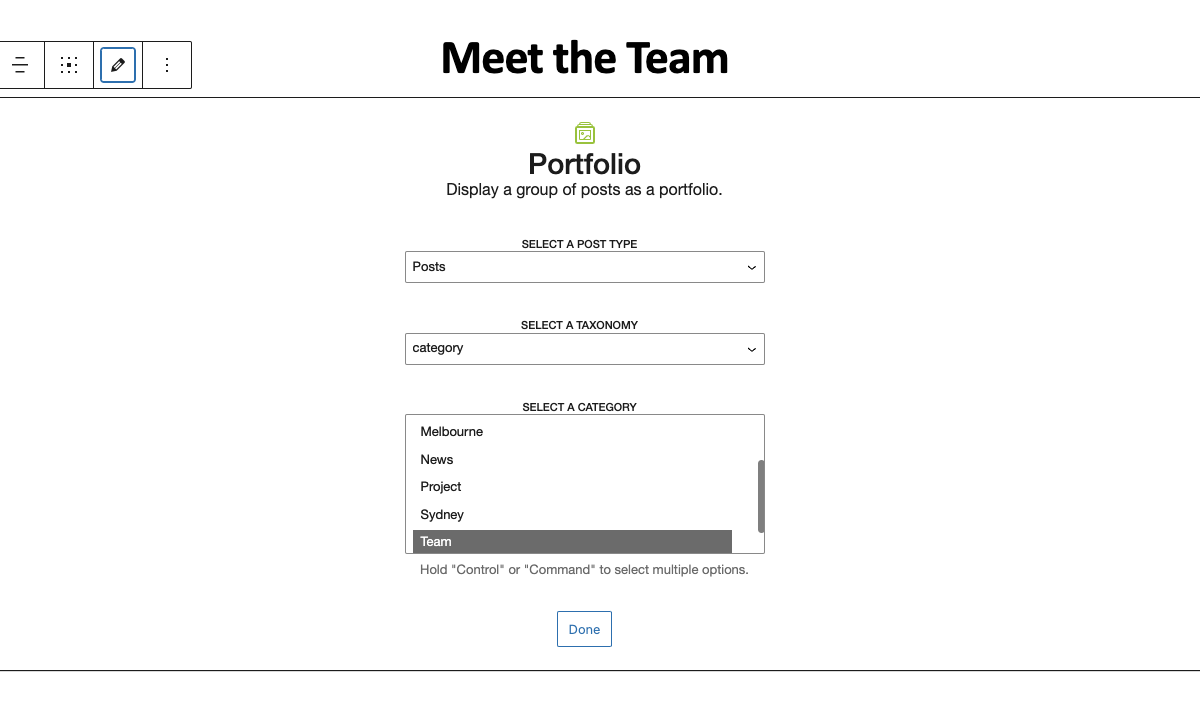Open the Select a Post Type dropdown
The width and height of the screenshot is (1200, 701).
pyautogui.click(x=585, y=267)
